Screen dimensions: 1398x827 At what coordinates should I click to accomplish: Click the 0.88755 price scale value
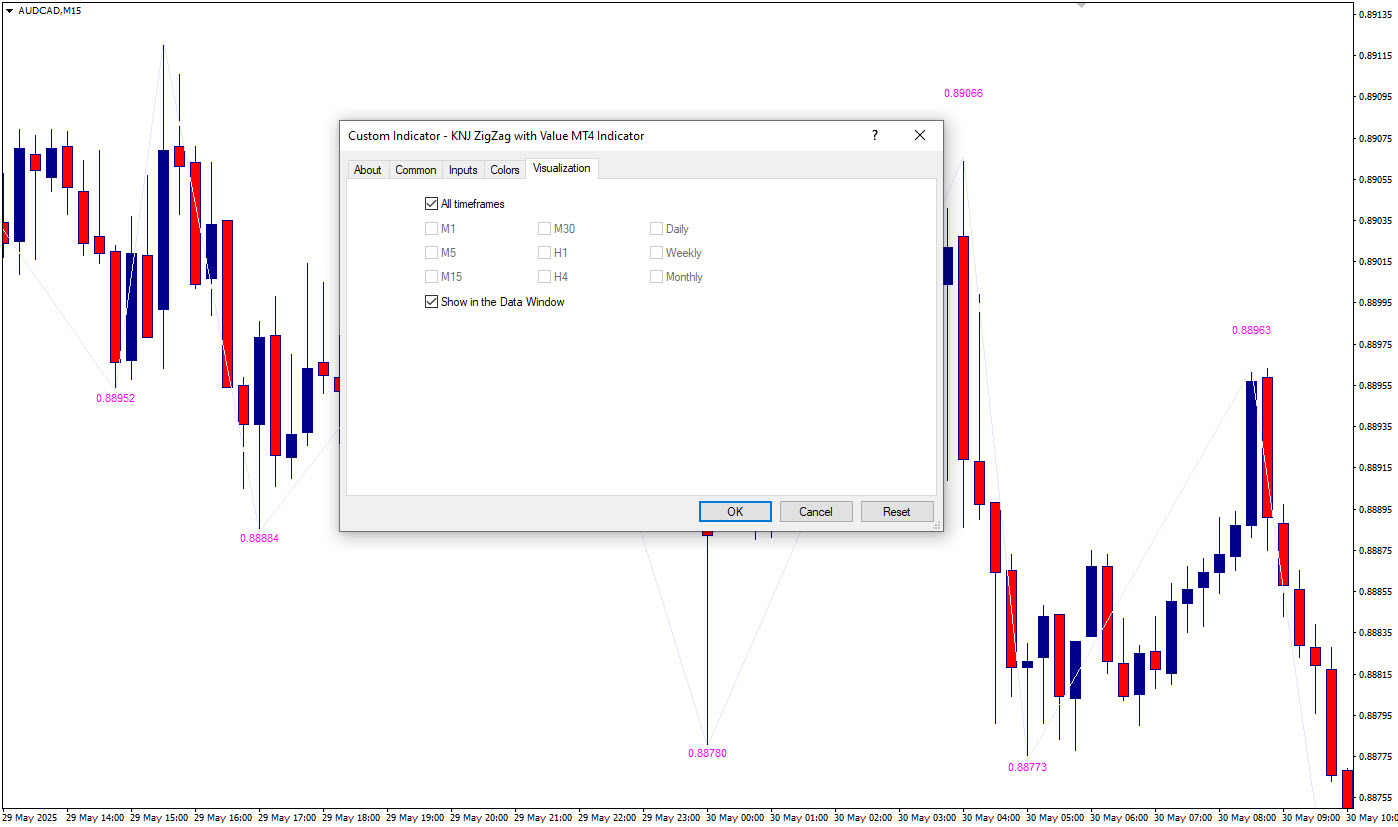pyautogui.click(x=1375, y=798)
